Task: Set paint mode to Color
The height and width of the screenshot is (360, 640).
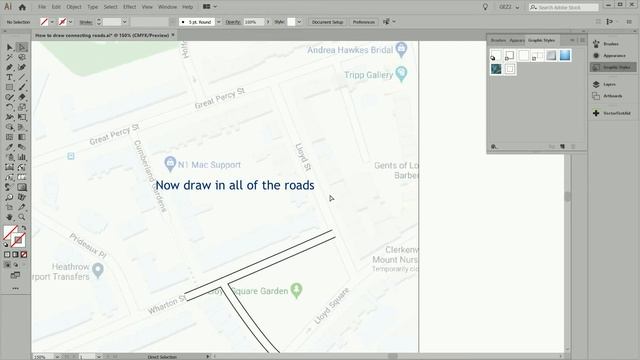Action: click(x=7, y=255)
